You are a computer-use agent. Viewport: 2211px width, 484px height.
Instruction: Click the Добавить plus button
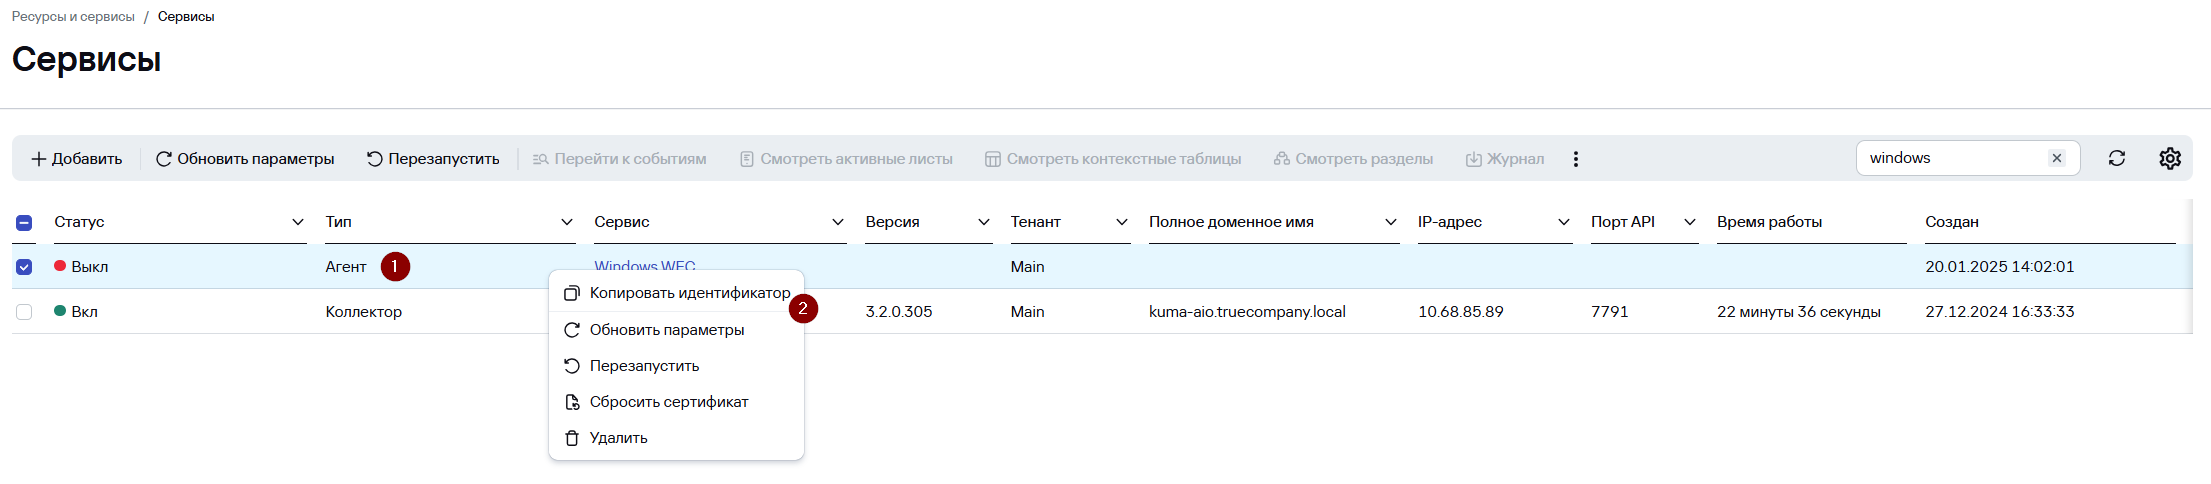77,159
